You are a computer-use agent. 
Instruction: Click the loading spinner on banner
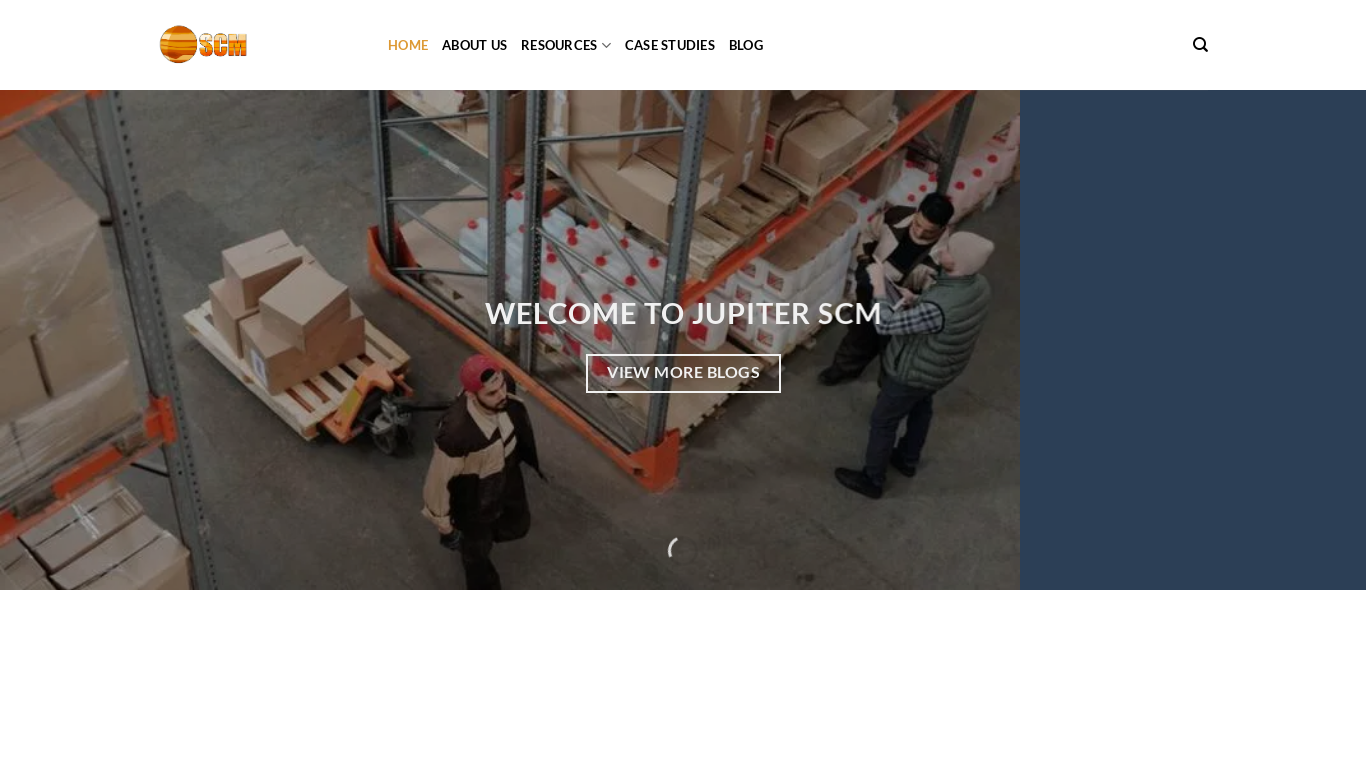point(681,549)
